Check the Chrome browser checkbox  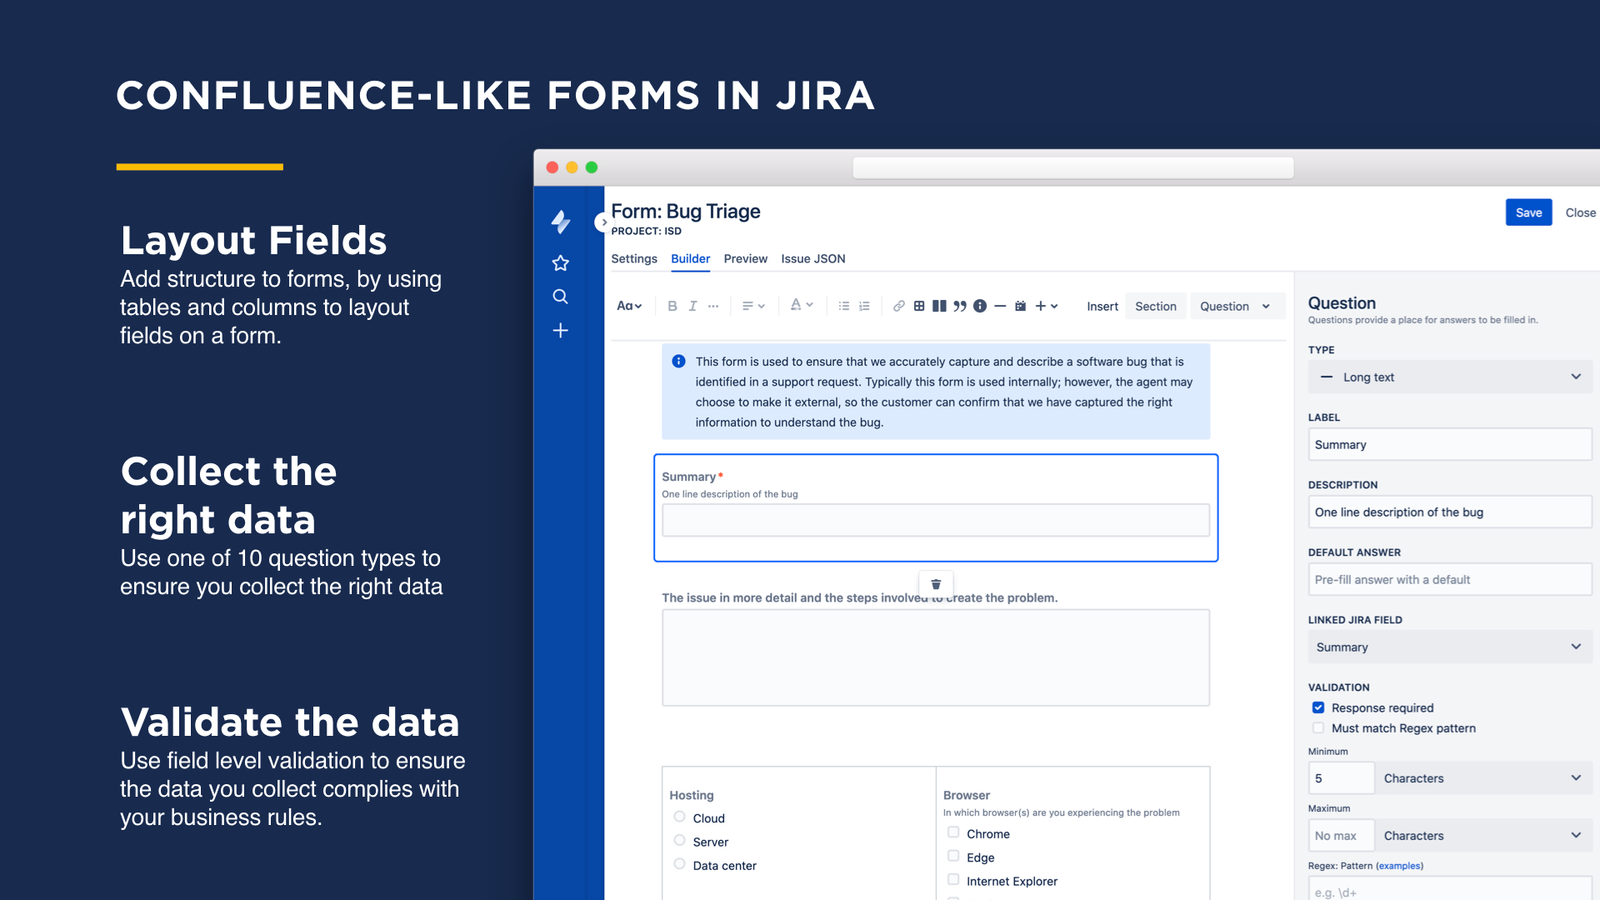click(x=953, y=832)
